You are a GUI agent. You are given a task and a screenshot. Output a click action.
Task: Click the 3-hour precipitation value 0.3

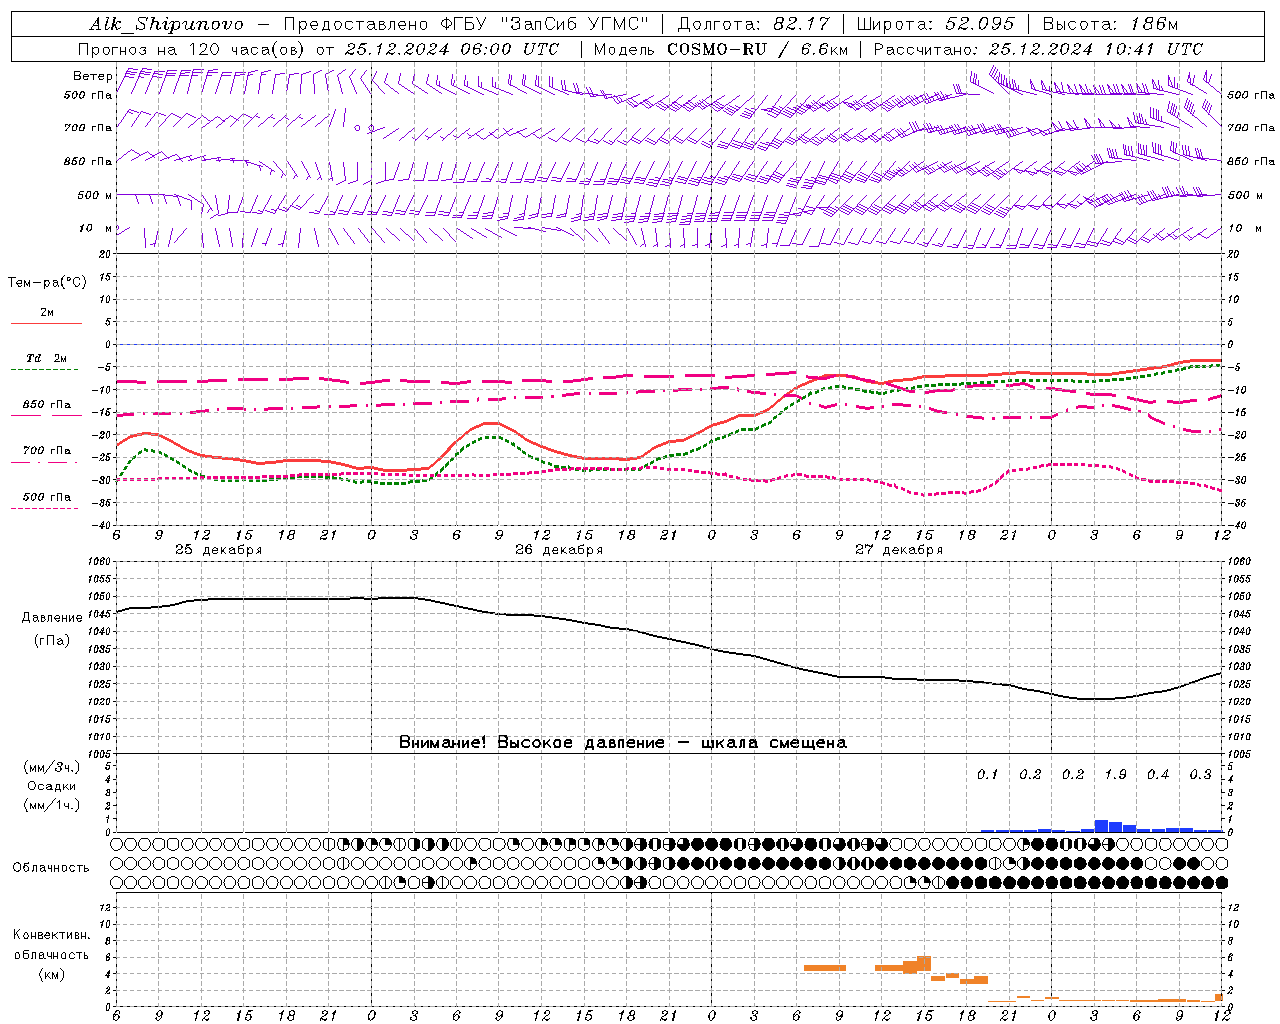pyautogui.click(x=1200, y=775)
